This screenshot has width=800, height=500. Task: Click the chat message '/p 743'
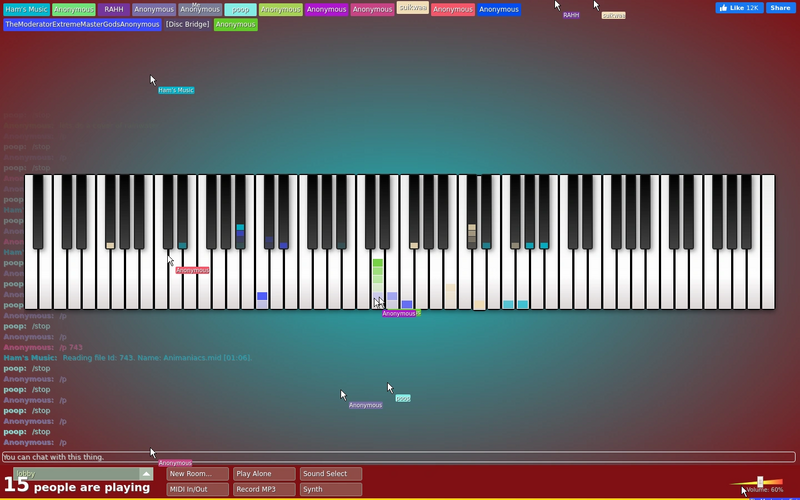click(71, 347)
